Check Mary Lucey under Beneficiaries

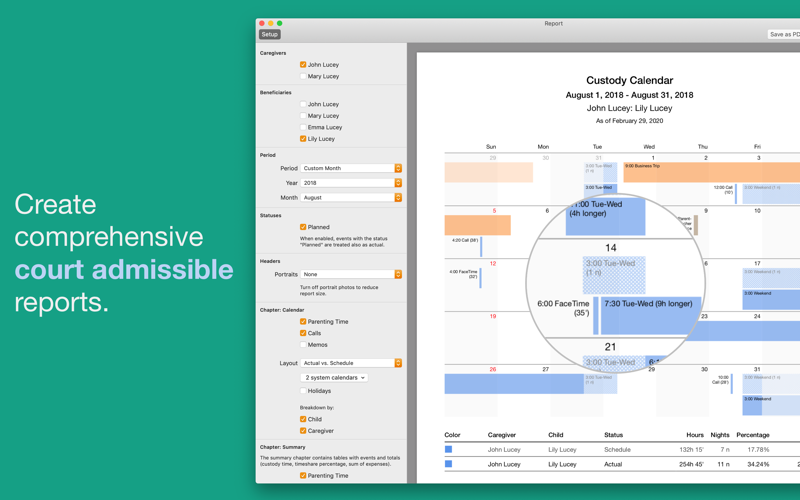(x=303, y=115)
